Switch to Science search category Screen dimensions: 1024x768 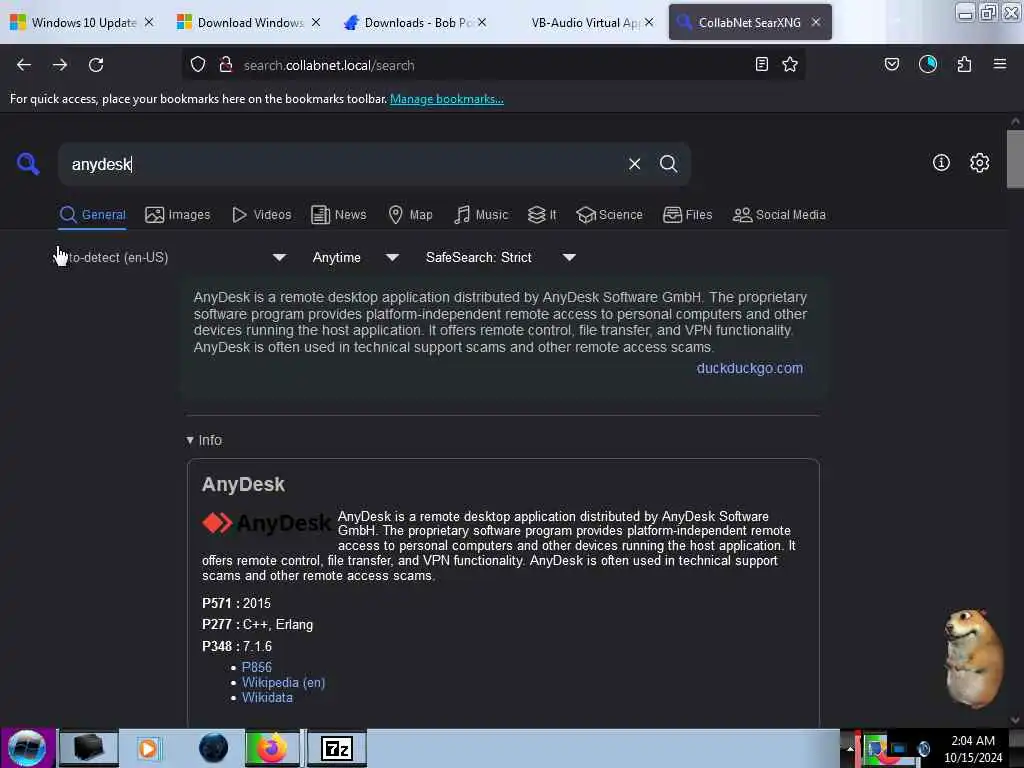[609, 215]
